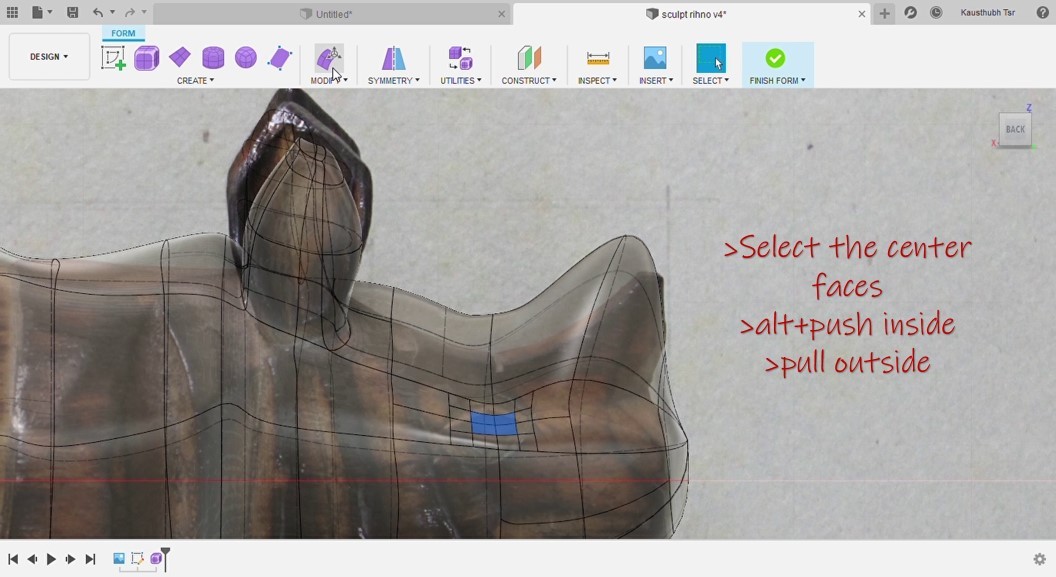Viewport: 1056px width, 577px height.
Task: Undo the last action
Action: tap(98, 12)
